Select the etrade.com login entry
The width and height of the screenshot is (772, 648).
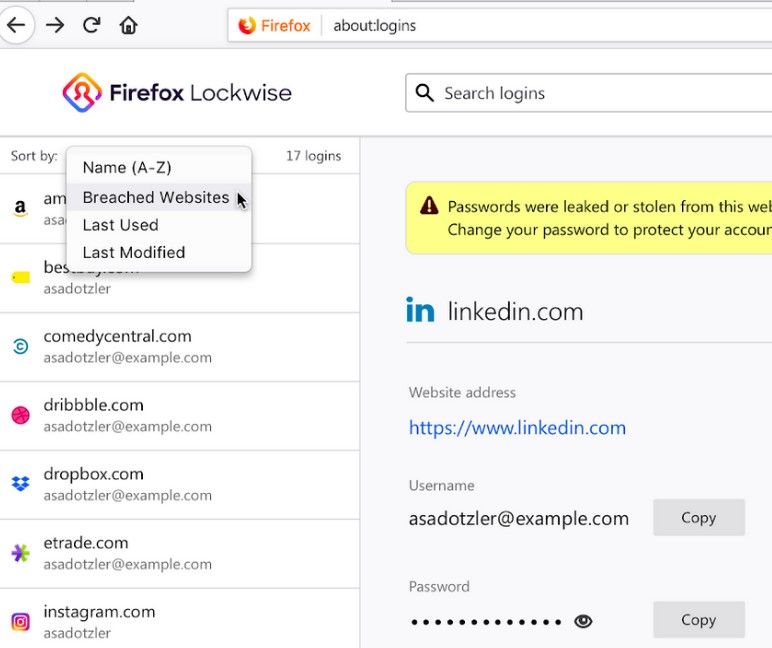(180, 553)
